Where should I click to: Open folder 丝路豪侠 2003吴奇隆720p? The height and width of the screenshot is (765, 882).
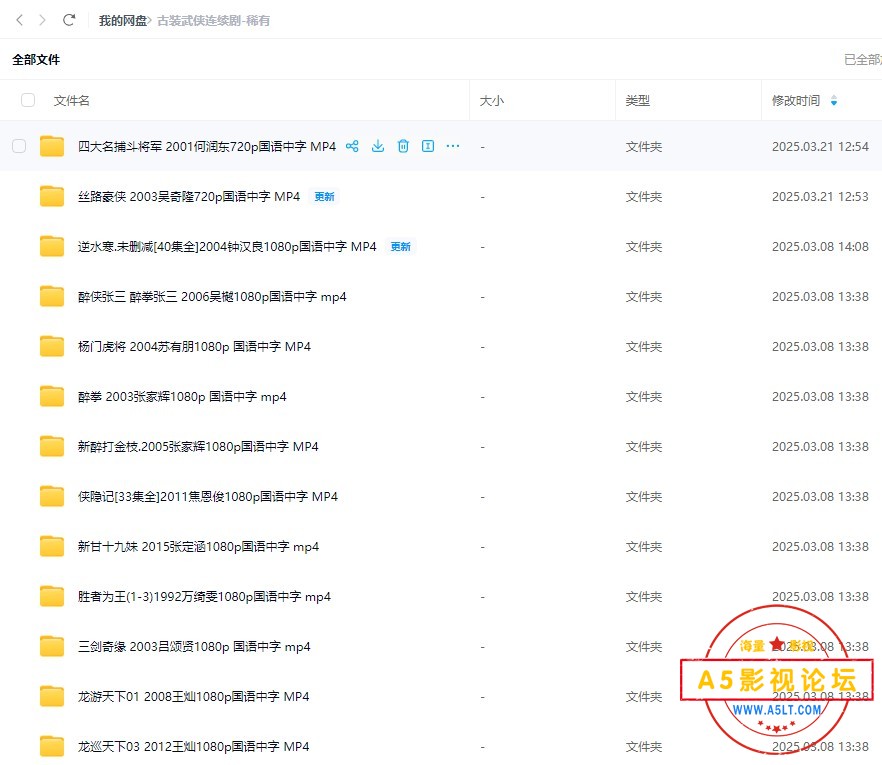click(189, 196)
